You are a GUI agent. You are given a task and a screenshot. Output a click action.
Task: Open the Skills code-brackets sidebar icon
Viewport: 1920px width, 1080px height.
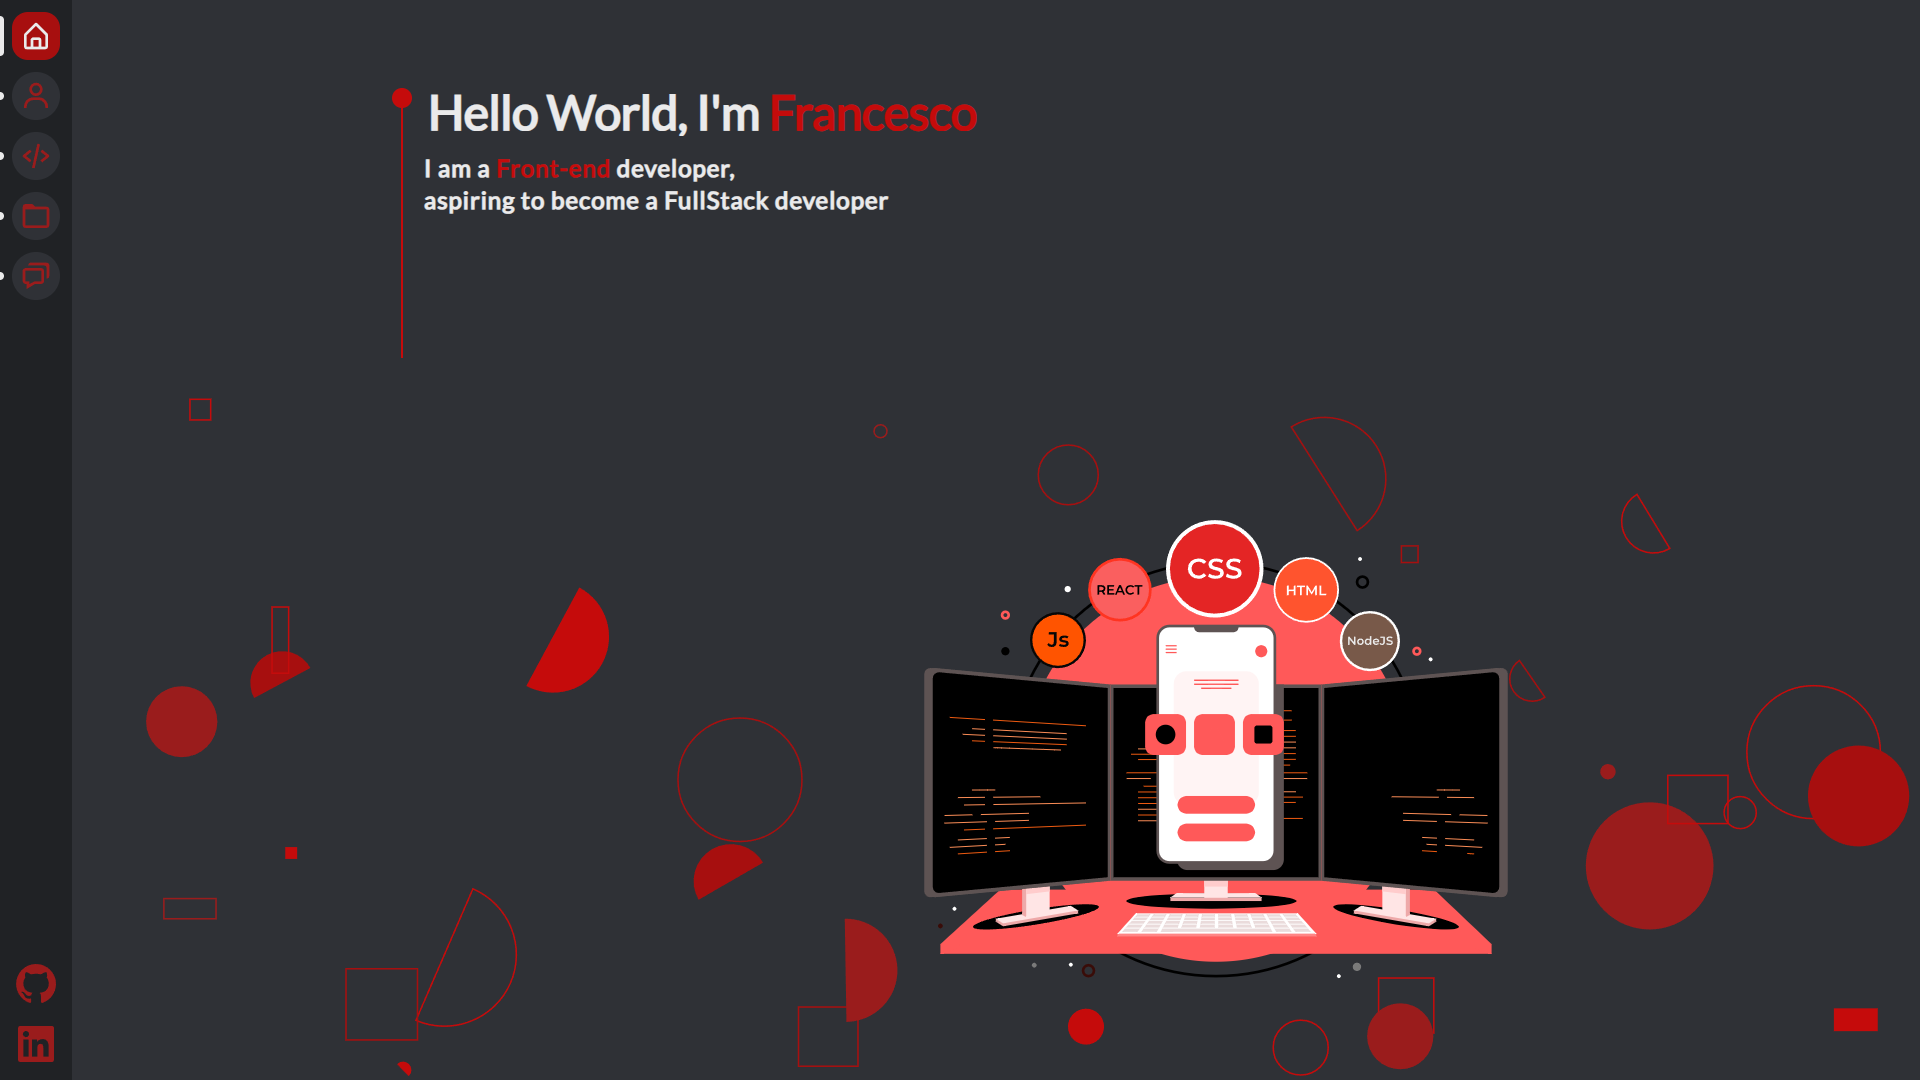pyautogui.click(x=36, y=156)
